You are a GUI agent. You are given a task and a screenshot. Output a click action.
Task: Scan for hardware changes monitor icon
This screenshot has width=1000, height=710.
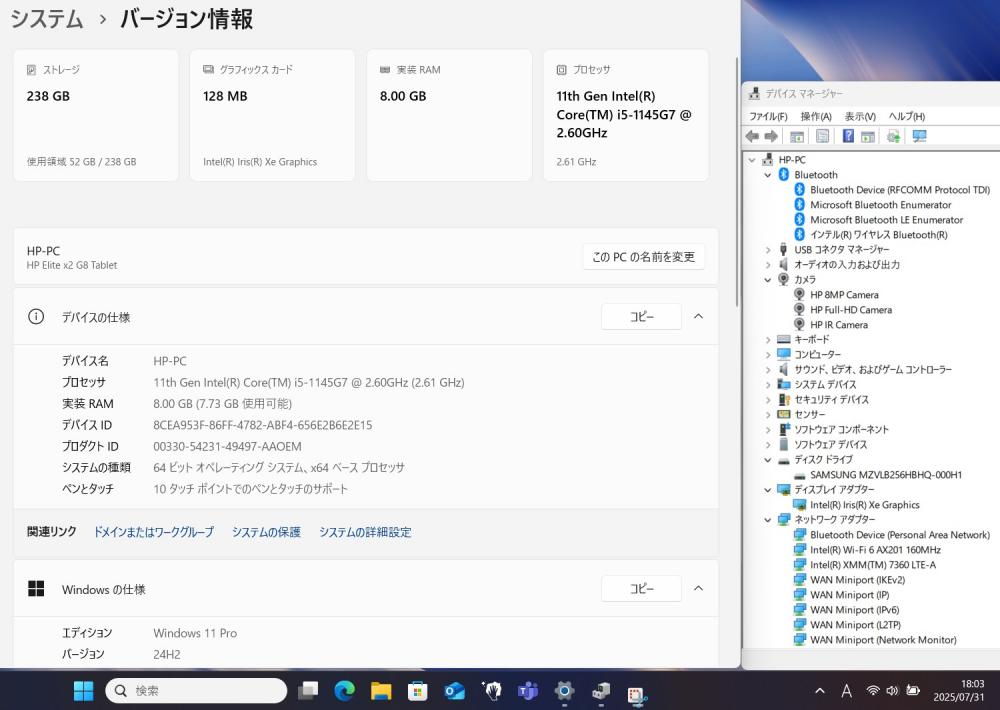tap(919, 136)
